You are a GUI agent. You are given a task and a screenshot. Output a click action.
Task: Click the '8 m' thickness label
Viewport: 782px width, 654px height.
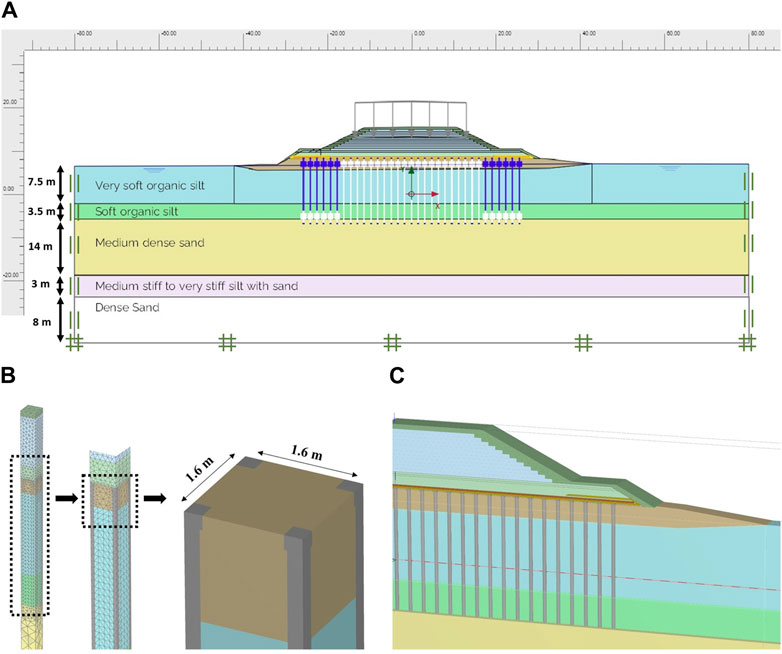(42, 322)
